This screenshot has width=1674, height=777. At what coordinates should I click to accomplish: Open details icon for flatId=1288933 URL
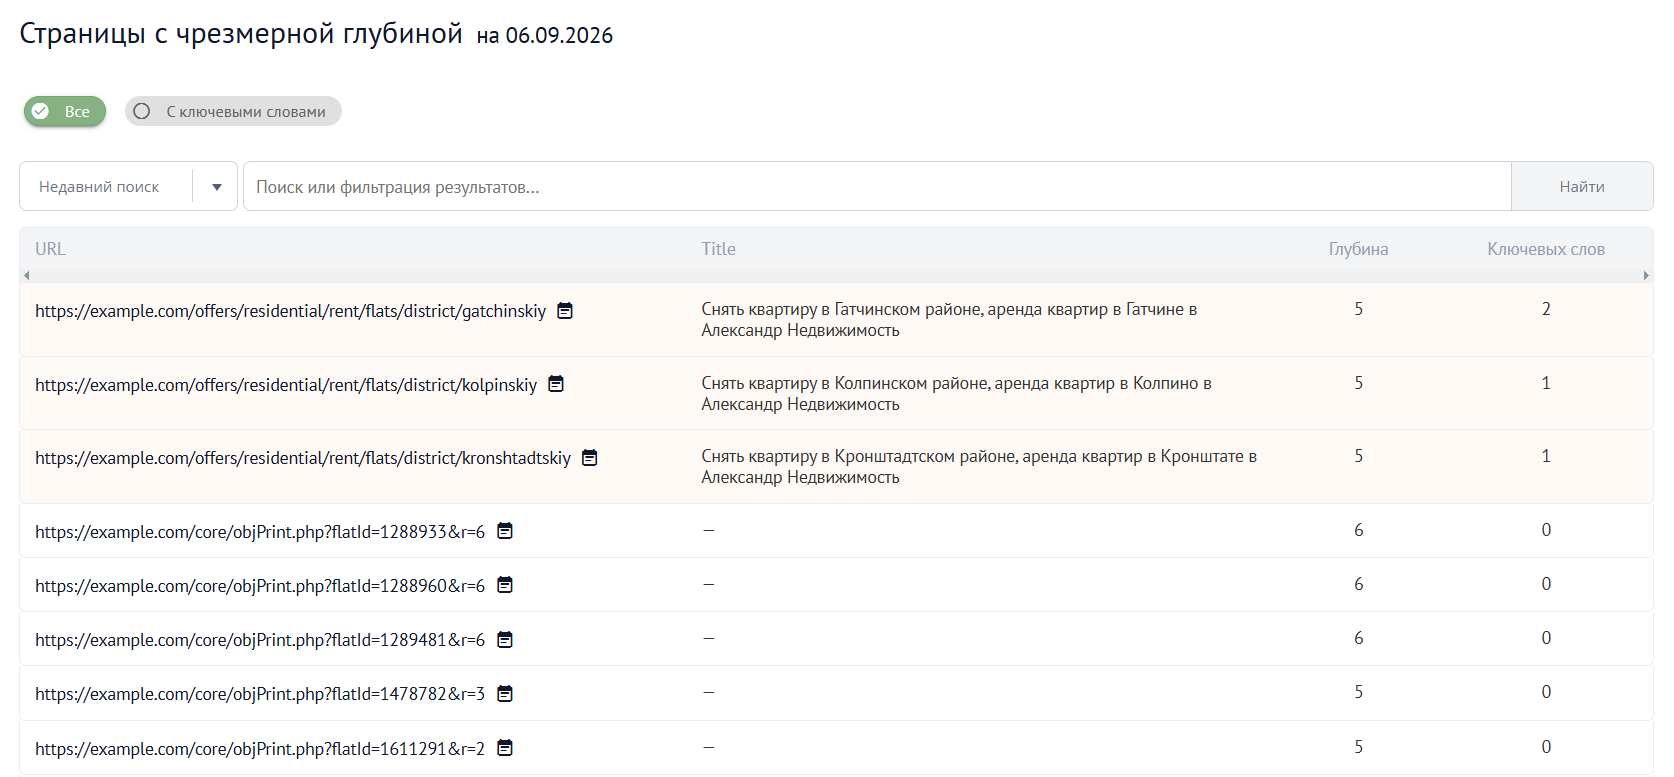click(x=505, y=531)
